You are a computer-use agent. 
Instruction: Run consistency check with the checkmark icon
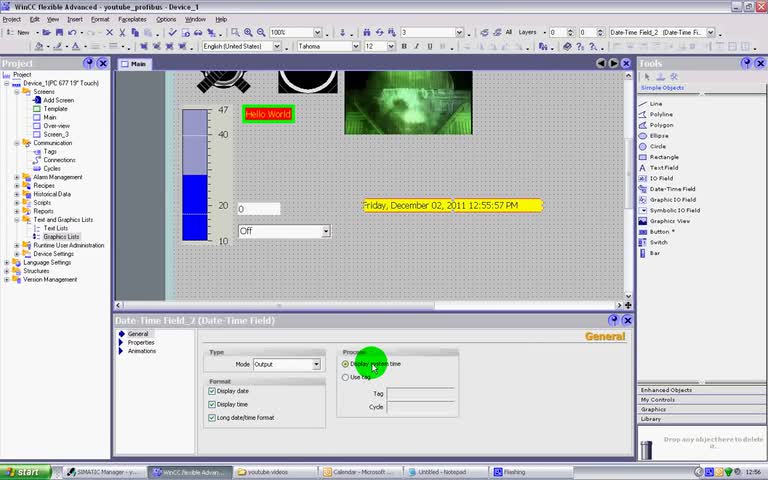172,32
